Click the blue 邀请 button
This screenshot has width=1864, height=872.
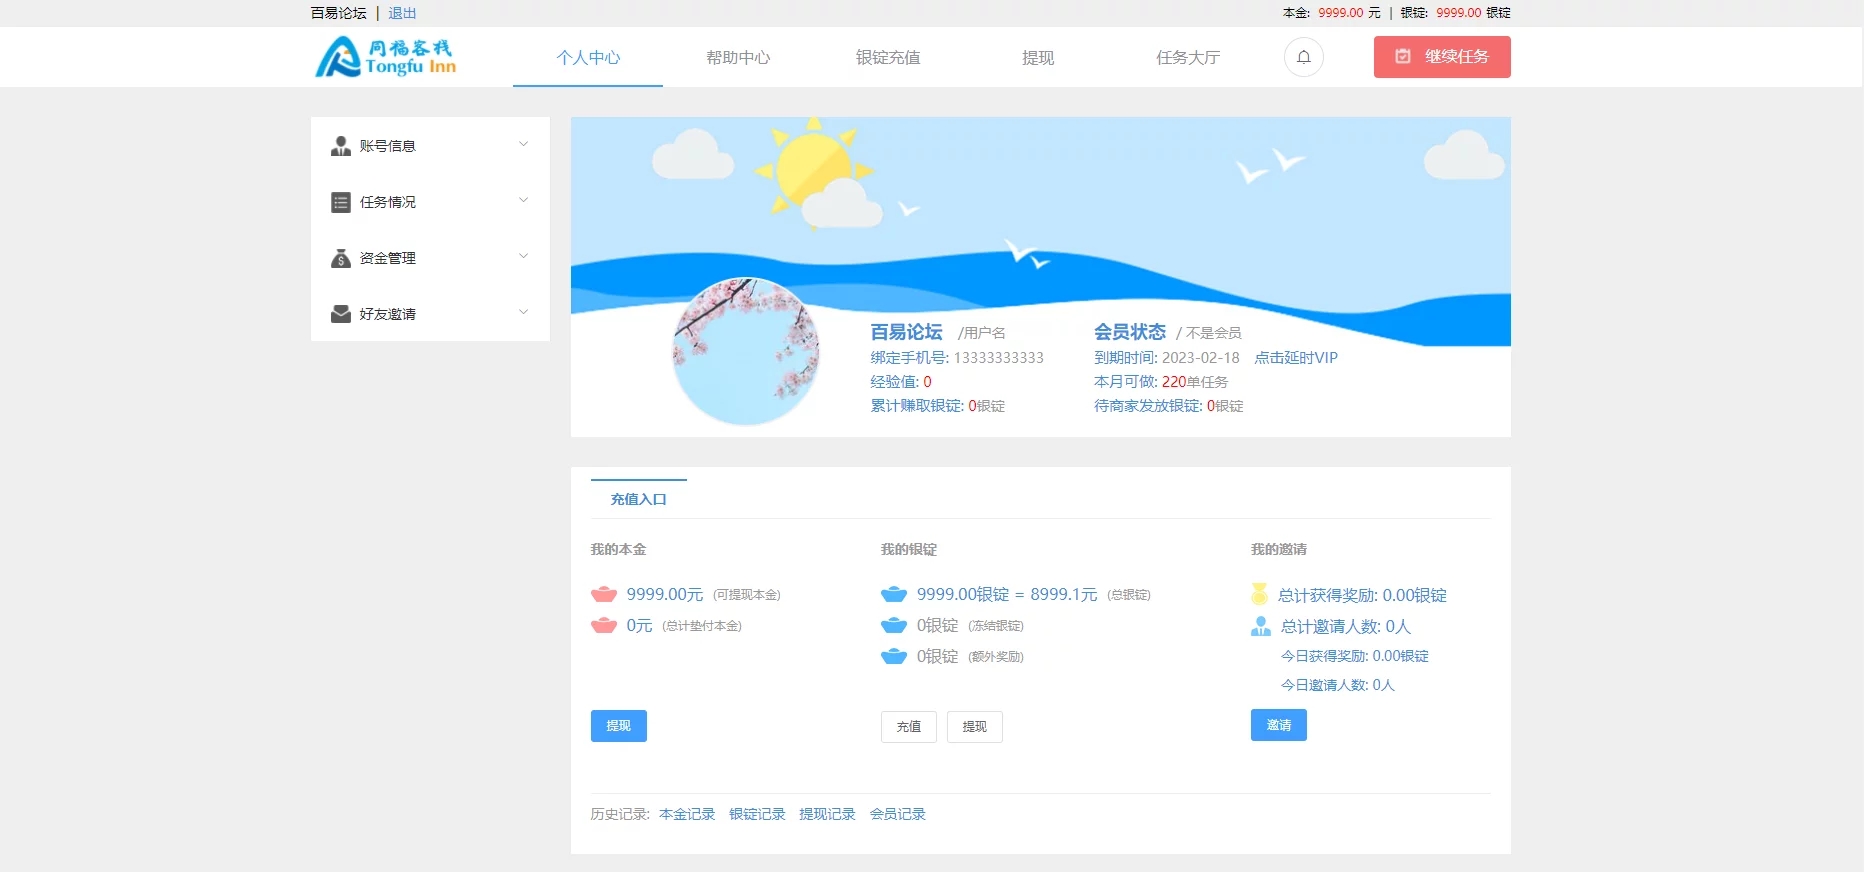pos(1278,725)
